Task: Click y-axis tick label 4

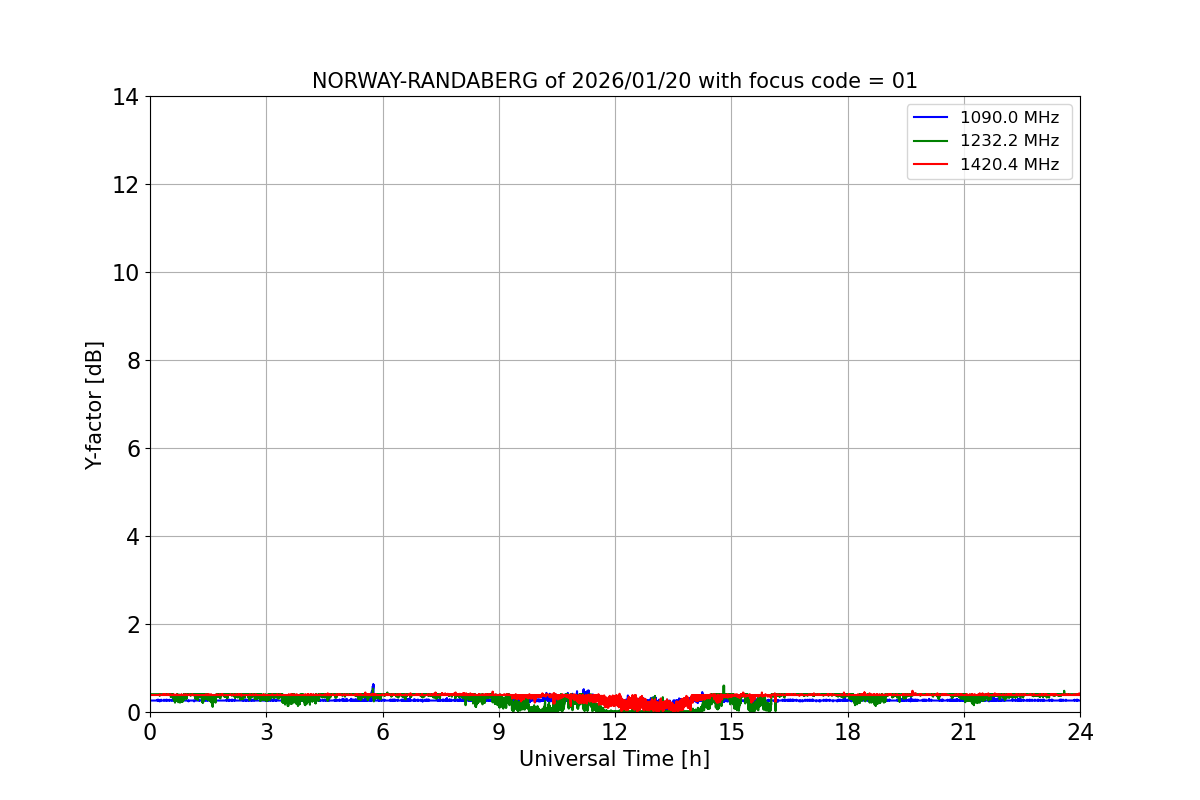Action: pos(131,537)
